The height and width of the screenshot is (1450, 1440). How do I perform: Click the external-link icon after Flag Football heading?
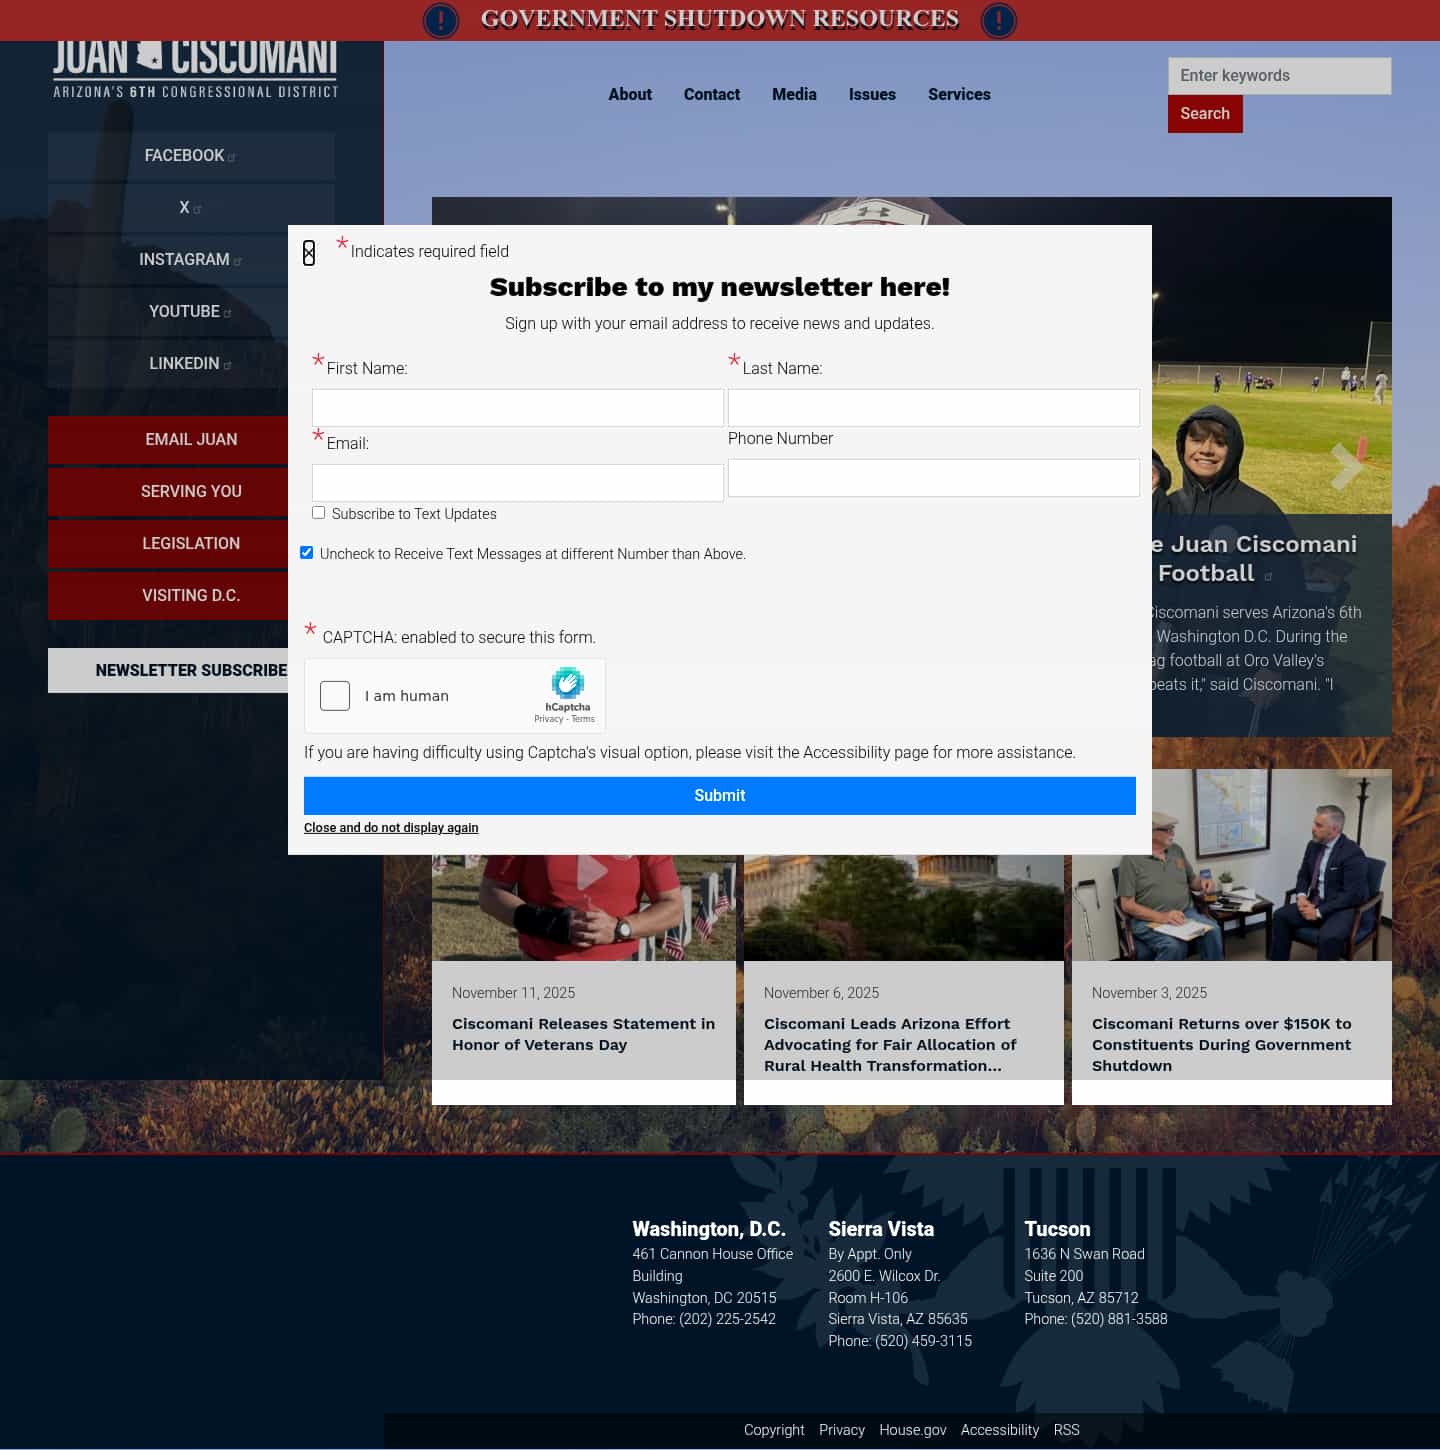click(x=1269, y=575)
